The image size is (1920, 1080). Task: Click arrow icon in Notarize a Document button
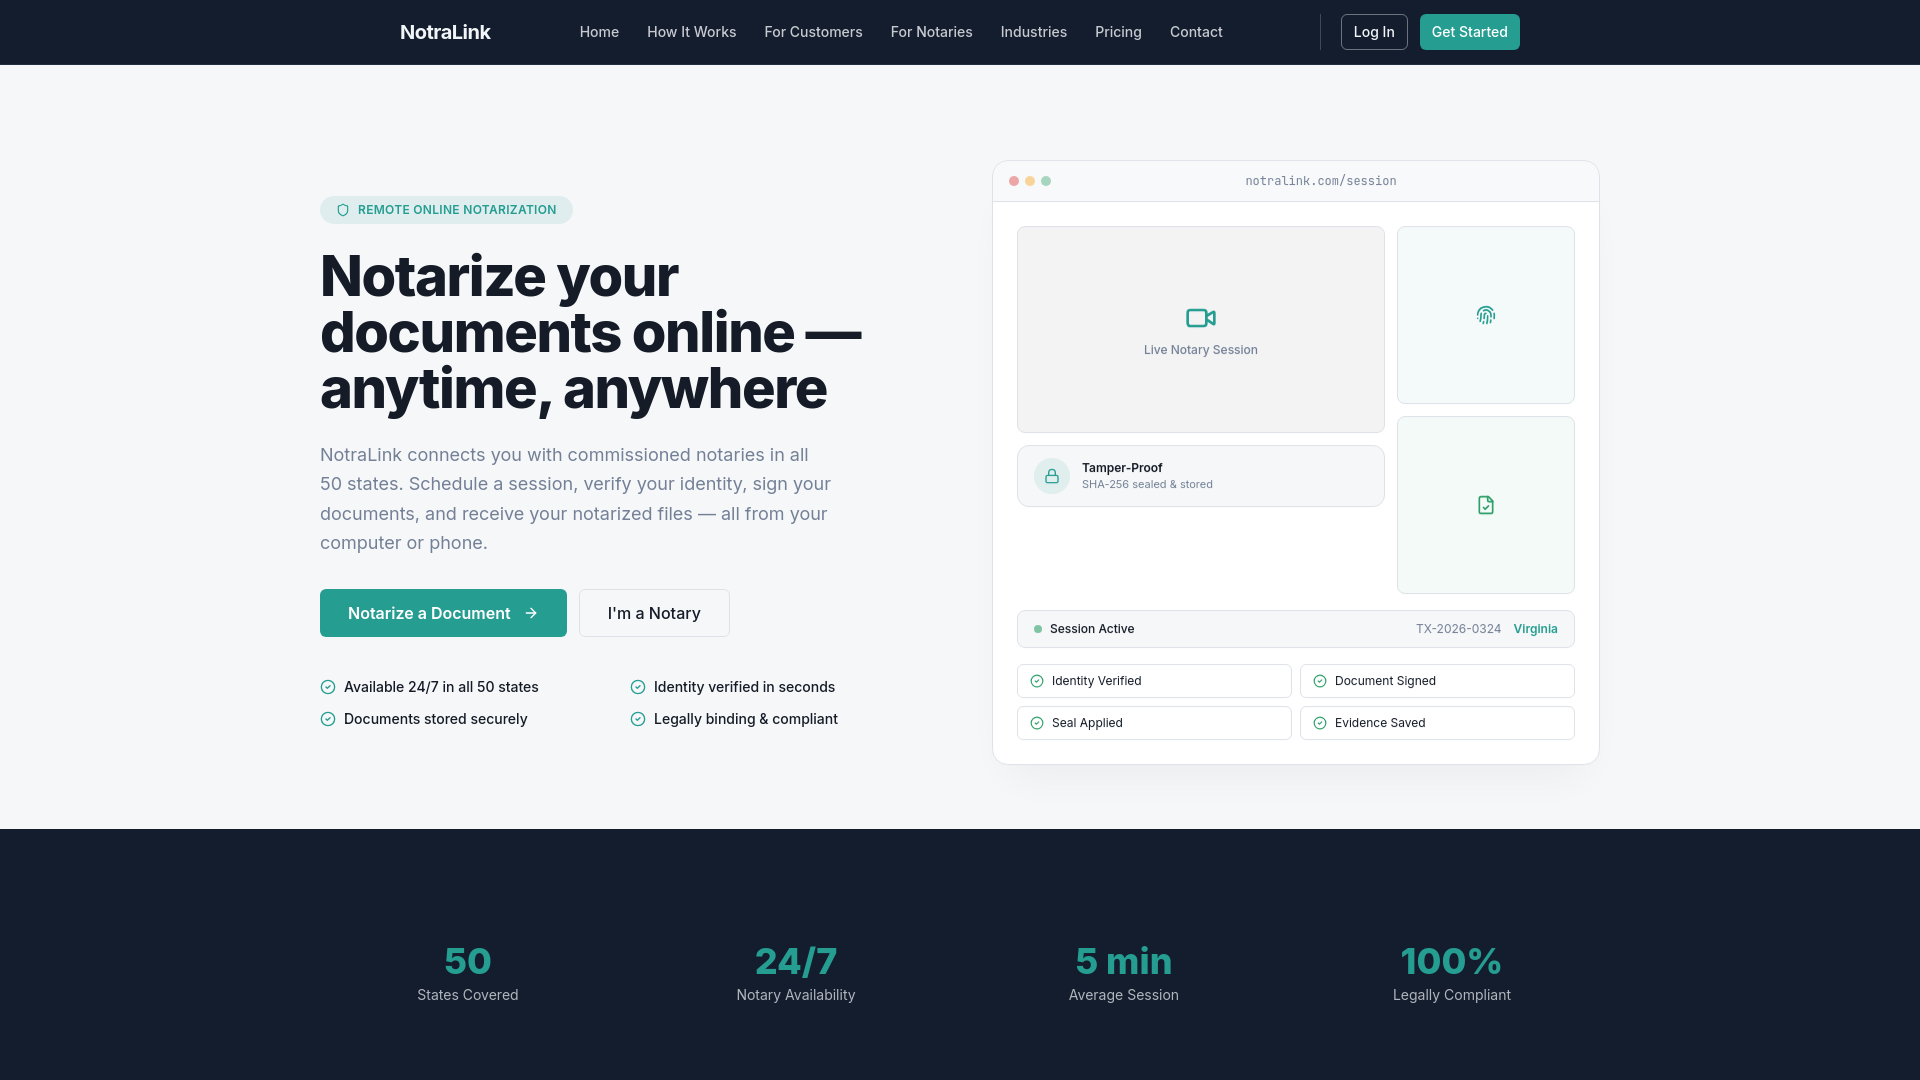[x=531, y=613]
